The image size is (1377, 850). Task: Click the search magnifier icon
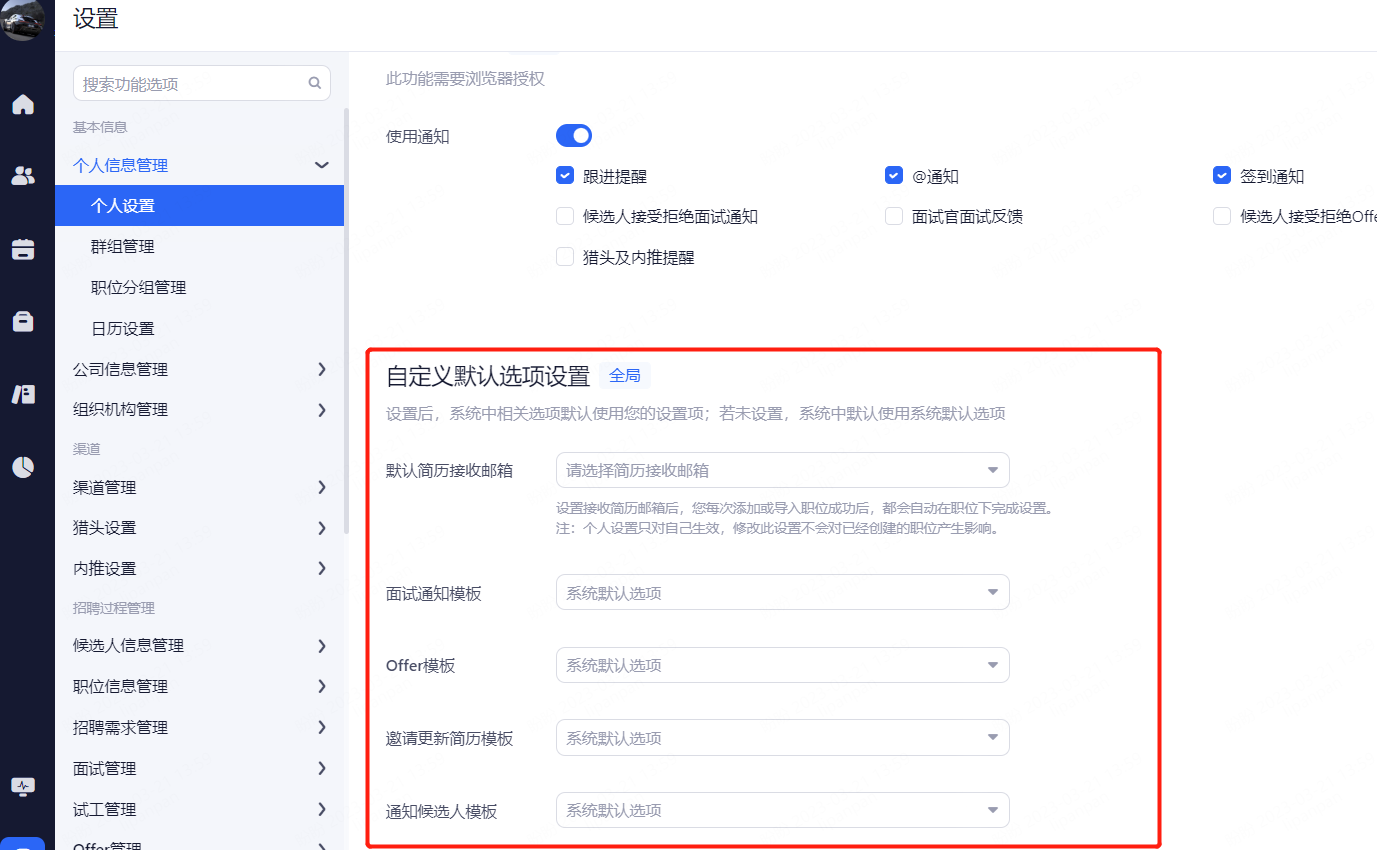click(x=314, y=84)
